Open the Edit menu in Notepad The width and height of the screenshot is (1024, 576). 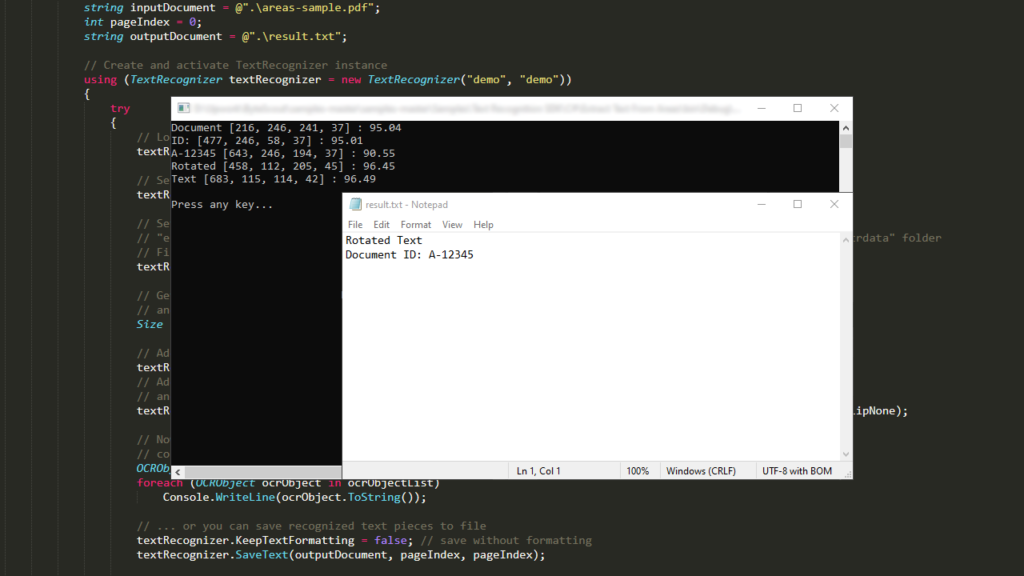[x=382, y=225]
